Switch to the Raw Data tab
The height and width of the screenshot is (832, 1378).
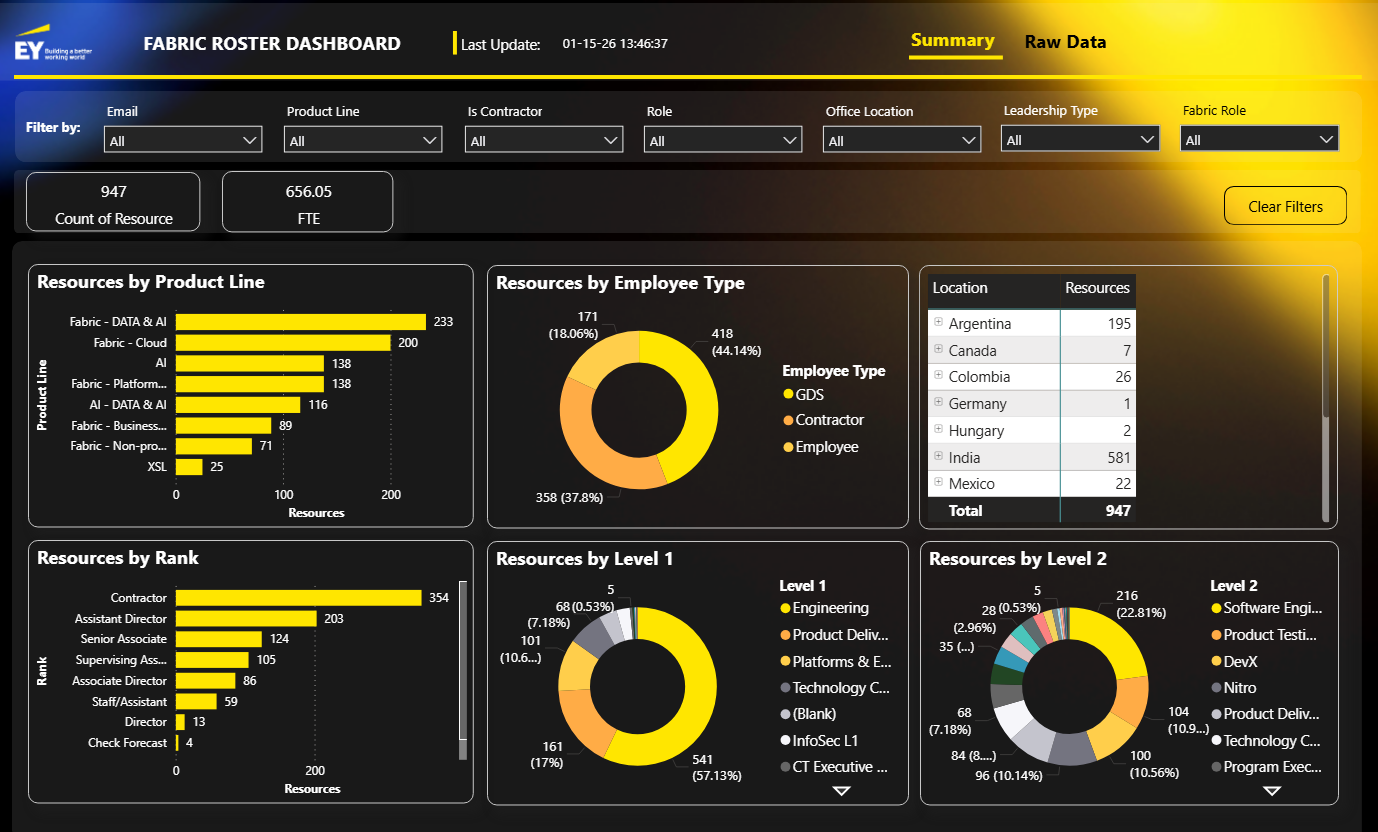point(1065,42)
